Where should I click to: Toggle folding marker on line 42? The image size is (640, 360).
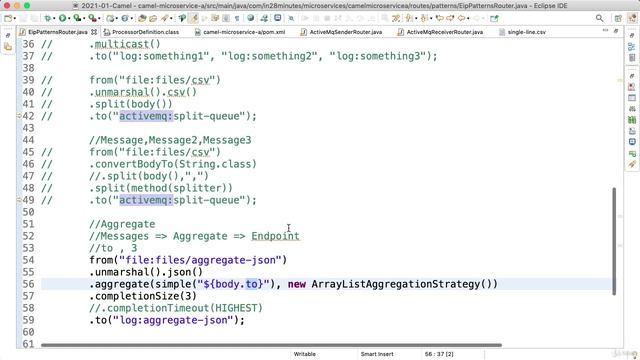[x=19, y=116]
